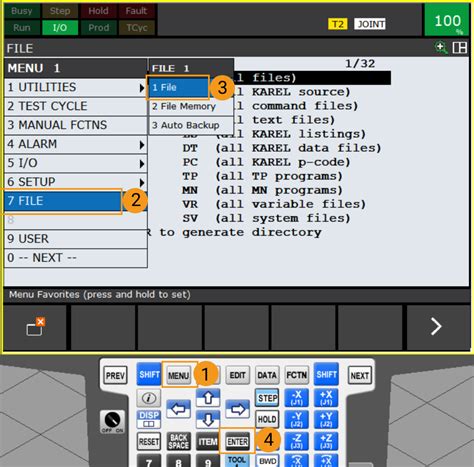Click the left SHIFT key
This screenshot has width=474, height=467.
[149, 374]
